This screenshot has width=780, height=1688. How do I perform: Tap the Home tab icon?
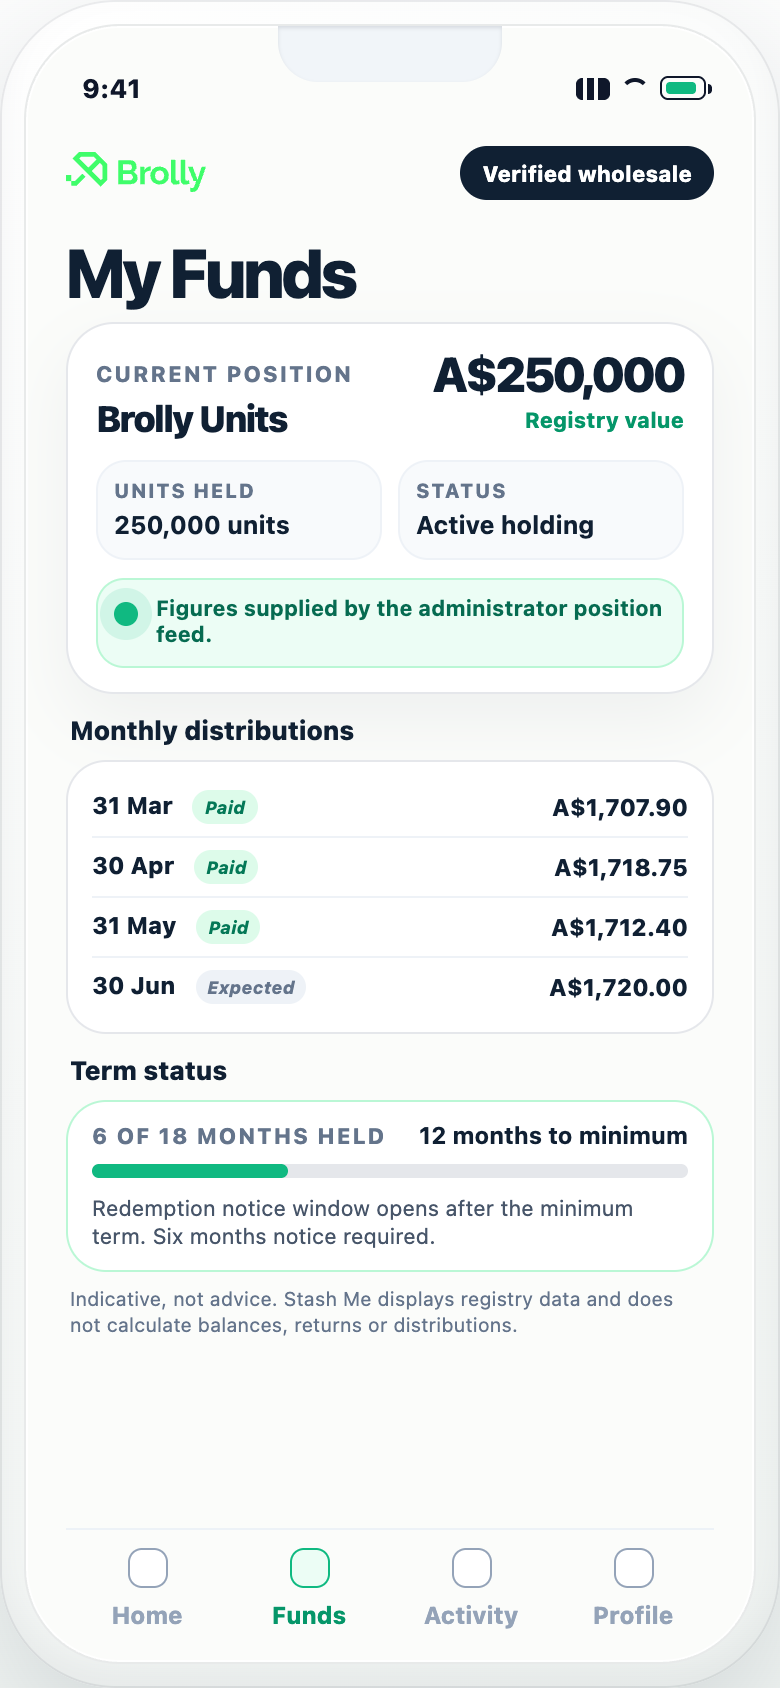click(x=148, y=1568)
